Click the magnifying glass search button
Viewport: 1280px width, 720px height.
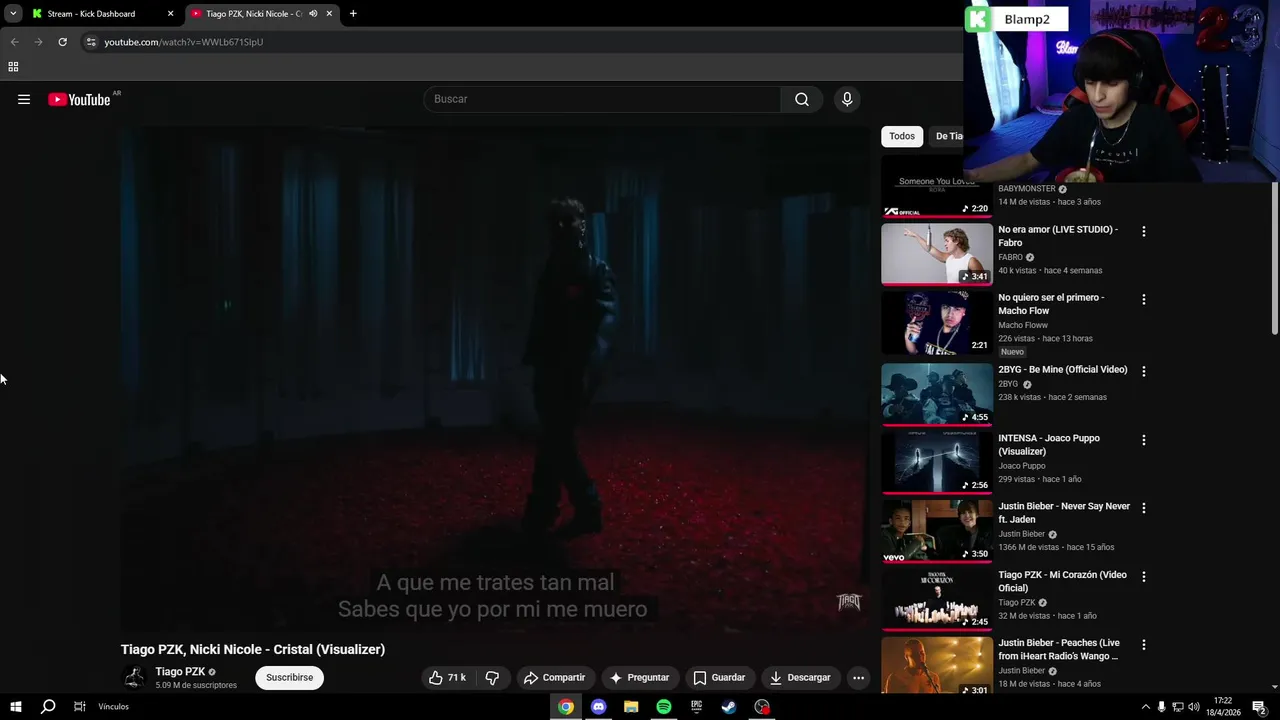click(802, 99)
